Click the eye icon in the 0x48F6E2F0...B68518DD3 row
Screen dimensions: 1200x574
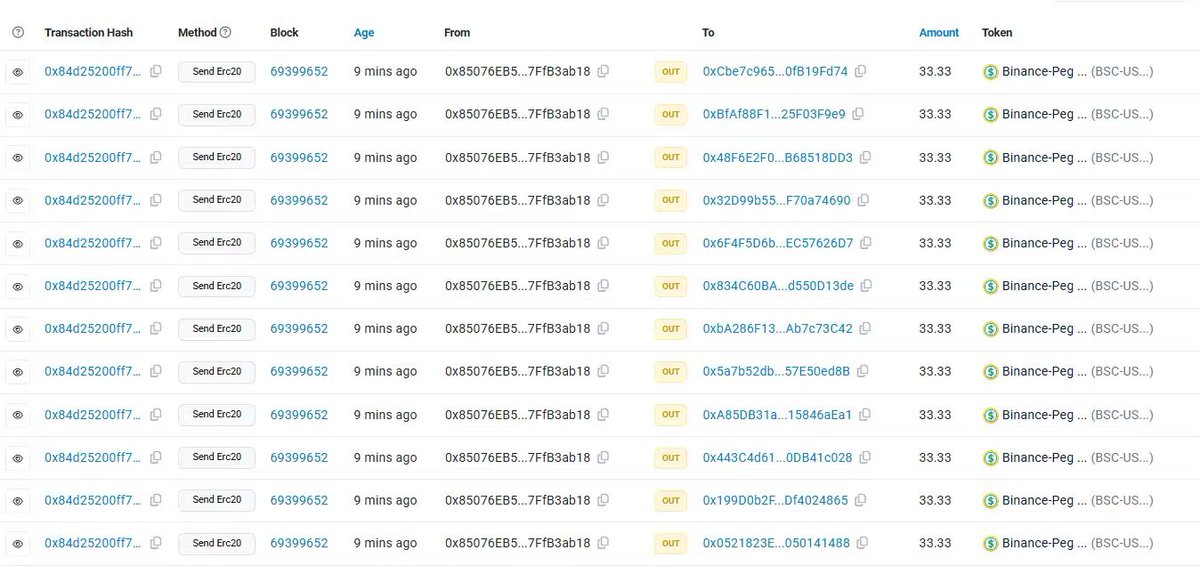[18, 158]
